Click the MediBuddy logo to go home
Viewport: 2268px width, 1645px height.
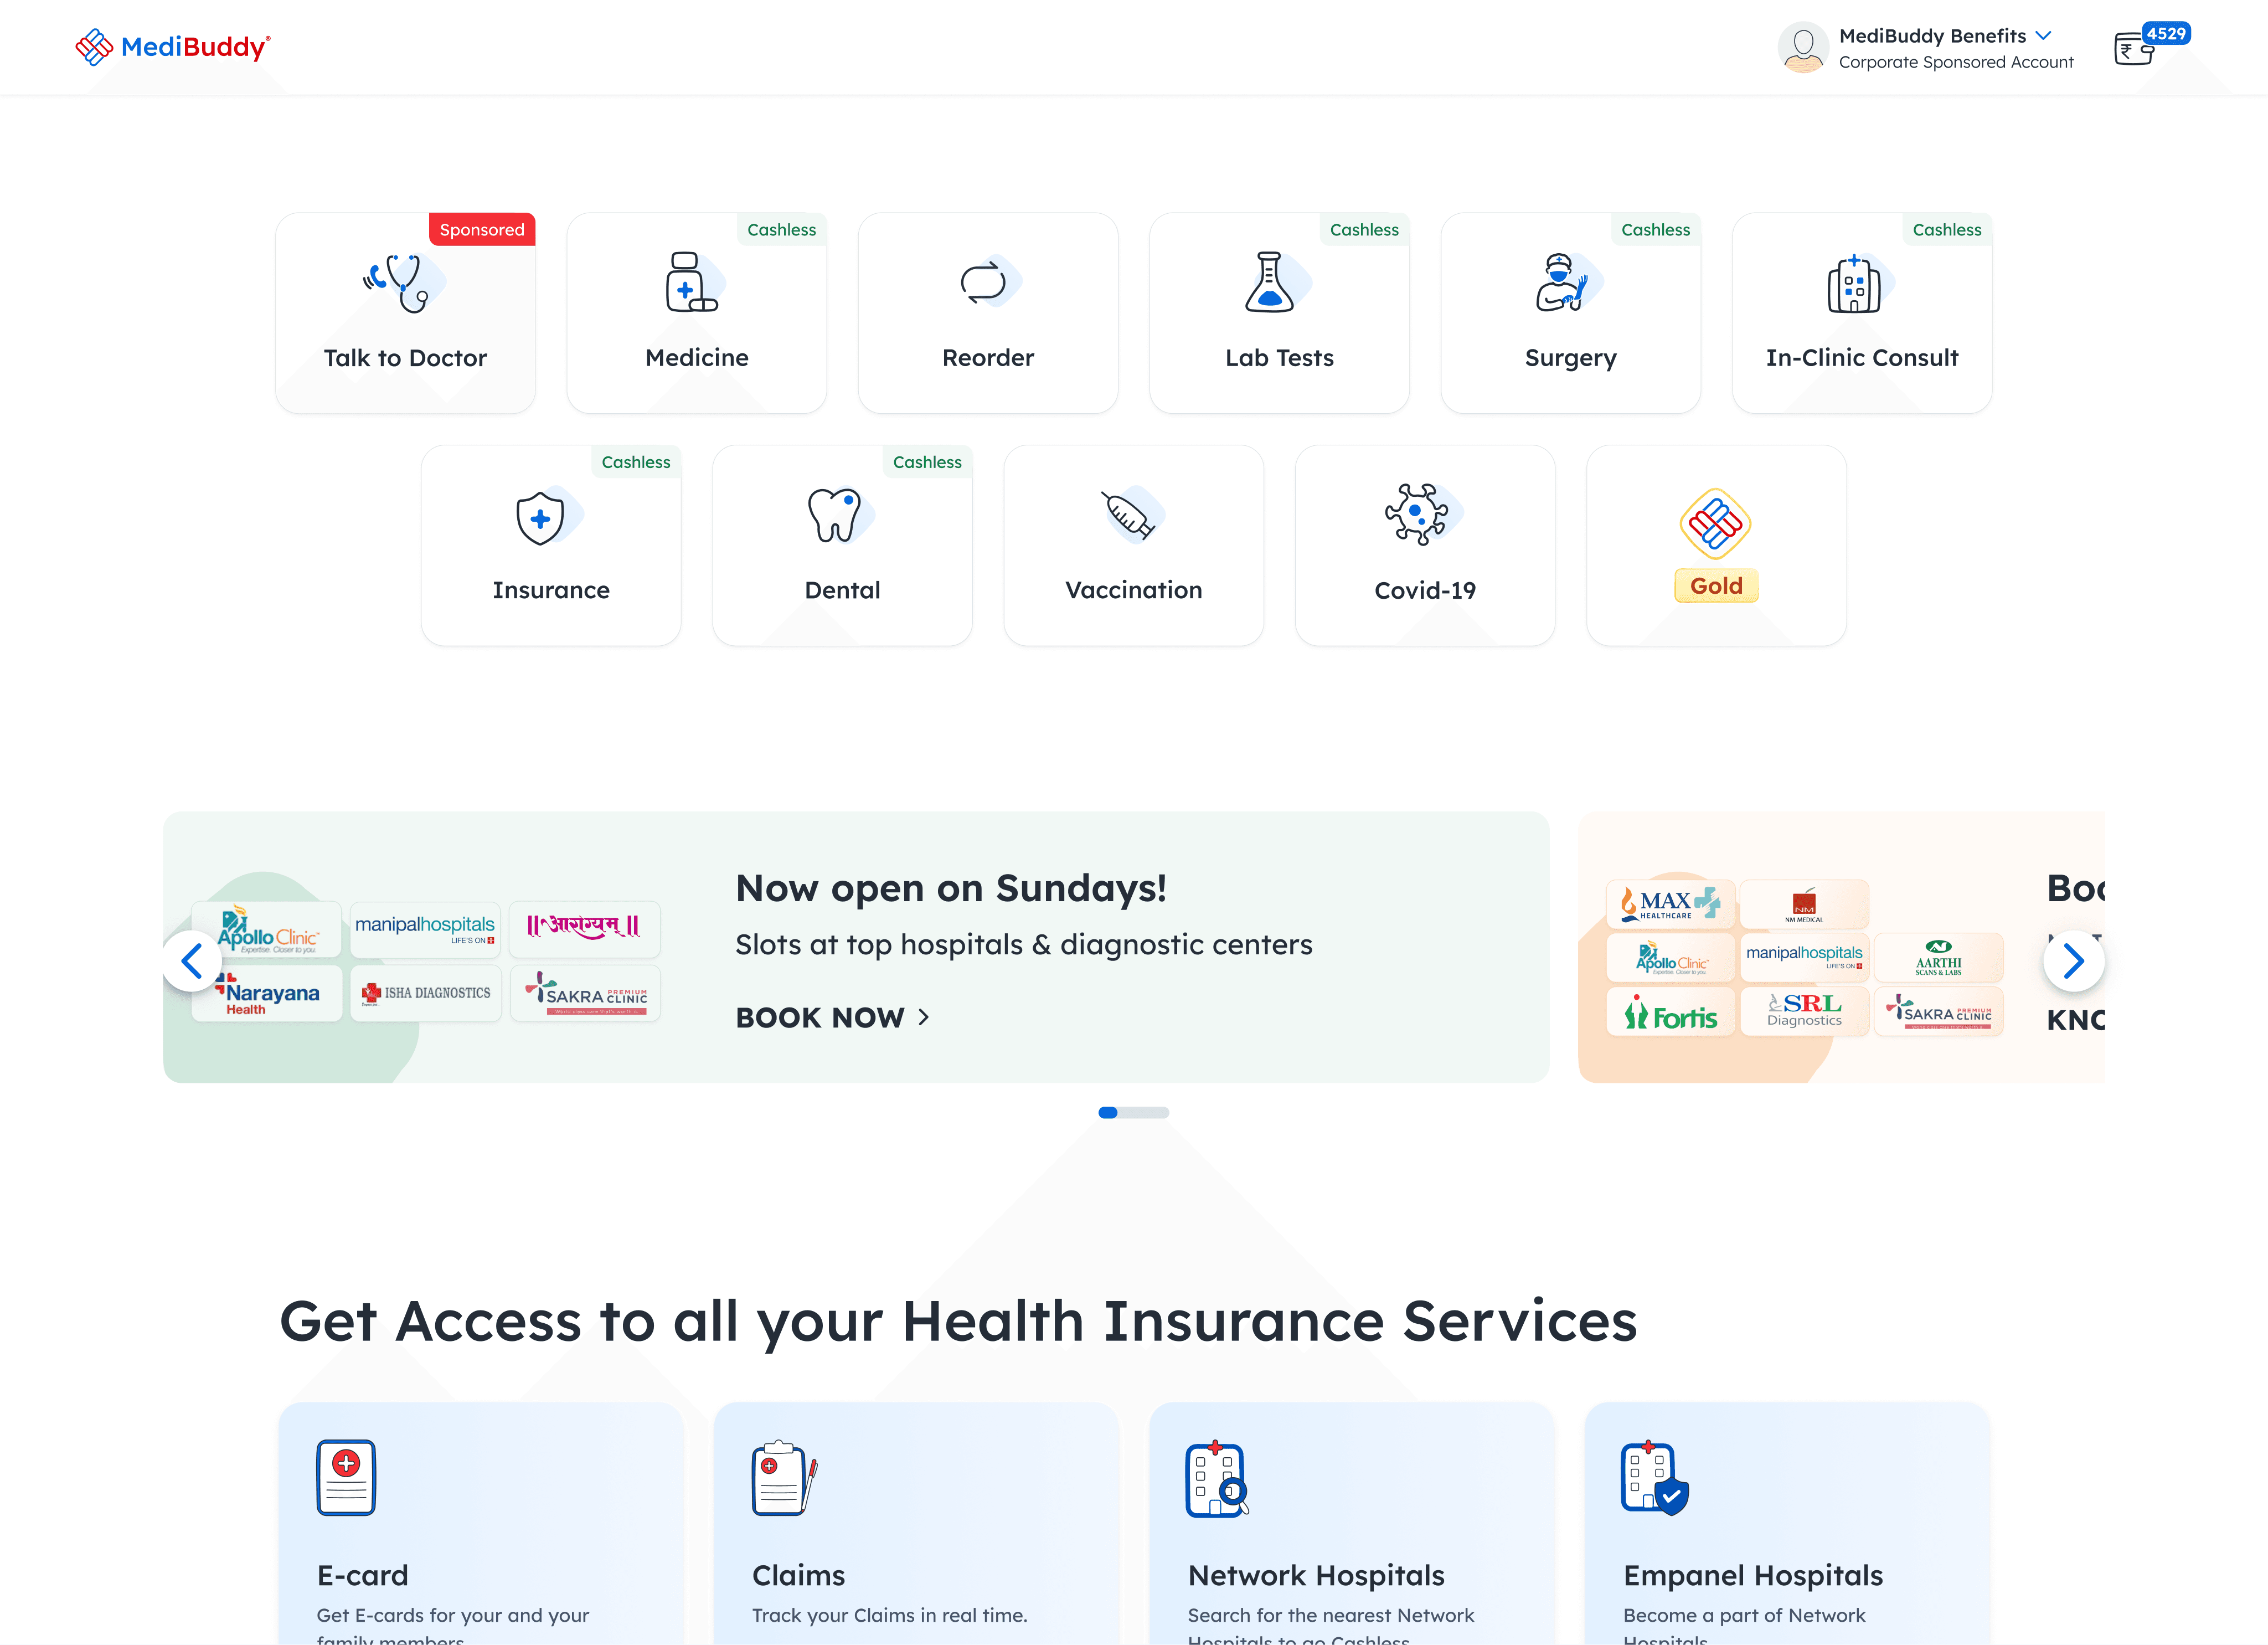tap(173, 47)
